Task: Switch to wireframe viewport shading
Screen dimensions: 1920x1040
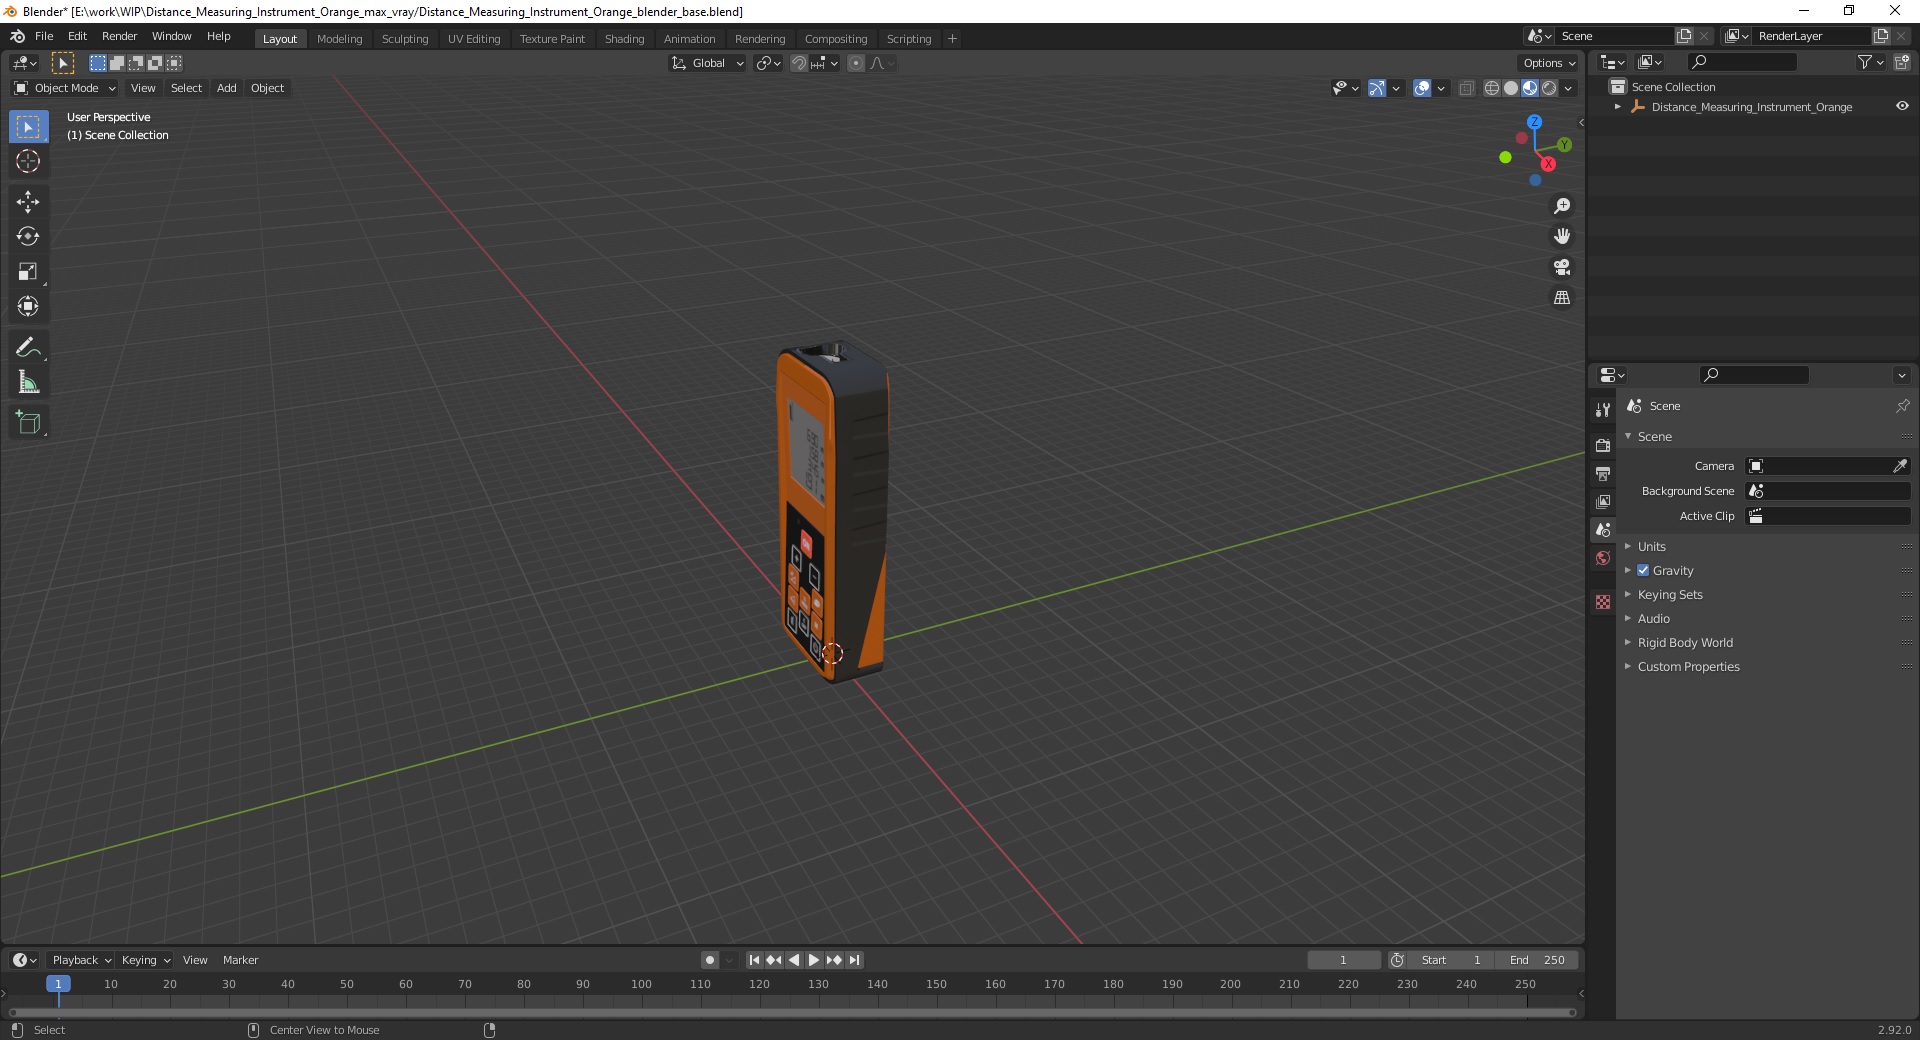Action: coord(1492,88)
